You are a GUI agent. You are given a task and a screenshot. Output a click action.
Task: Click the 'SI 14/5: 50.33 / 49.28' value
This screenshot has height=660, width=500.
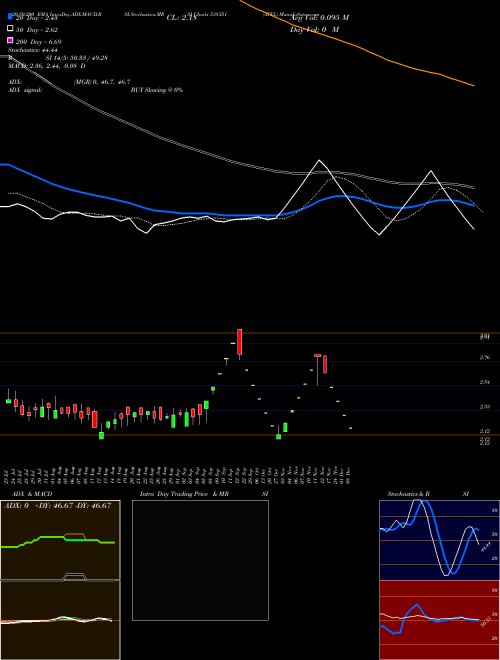(76, 58)
